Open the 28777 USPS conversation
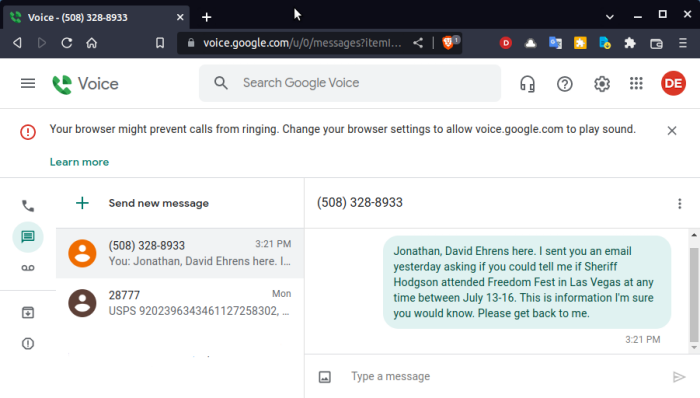This screenshot has height=398, width=700. click(180, 303)
